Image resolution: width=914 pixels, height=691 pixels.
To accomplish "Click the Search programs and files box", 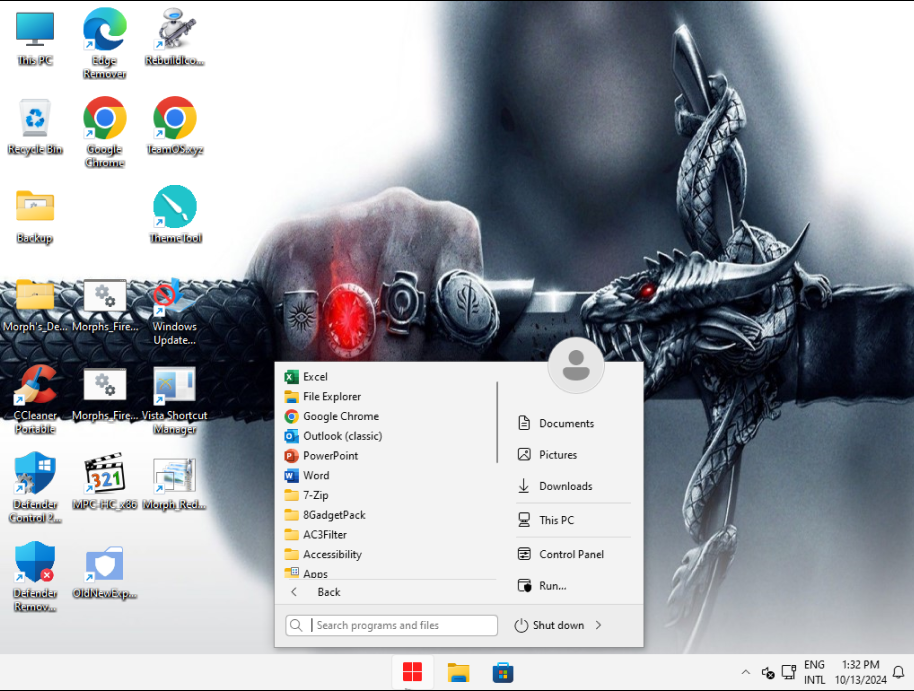I will coord(392,625).
